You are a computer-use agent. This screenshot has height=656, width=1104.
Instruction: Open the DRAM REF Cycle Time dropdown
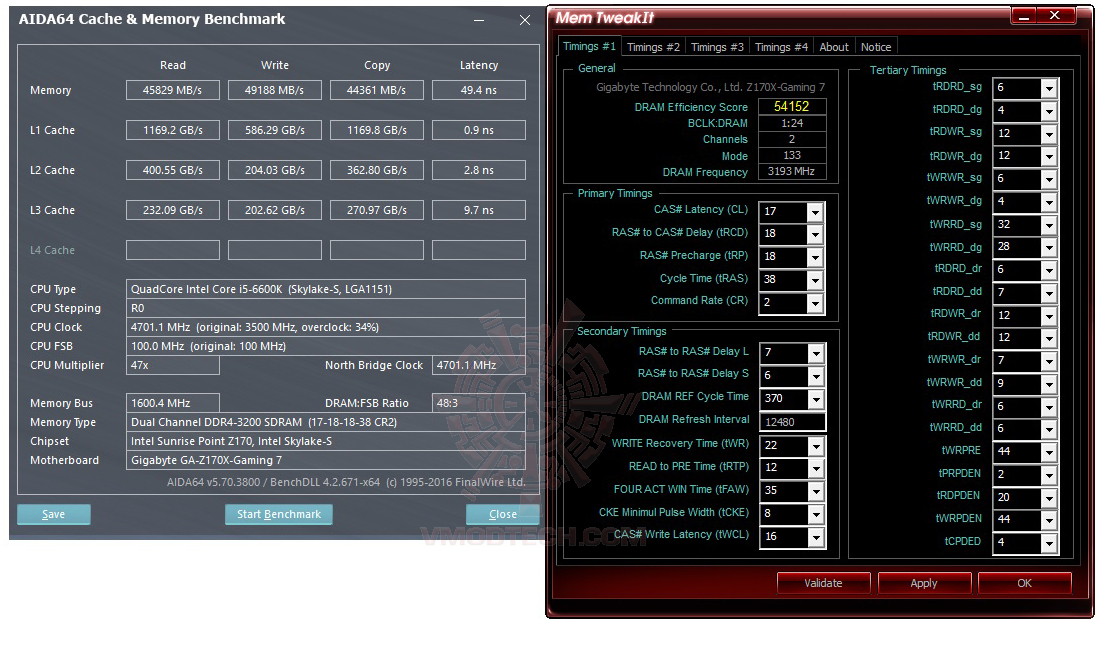click(x=815, y=399)
